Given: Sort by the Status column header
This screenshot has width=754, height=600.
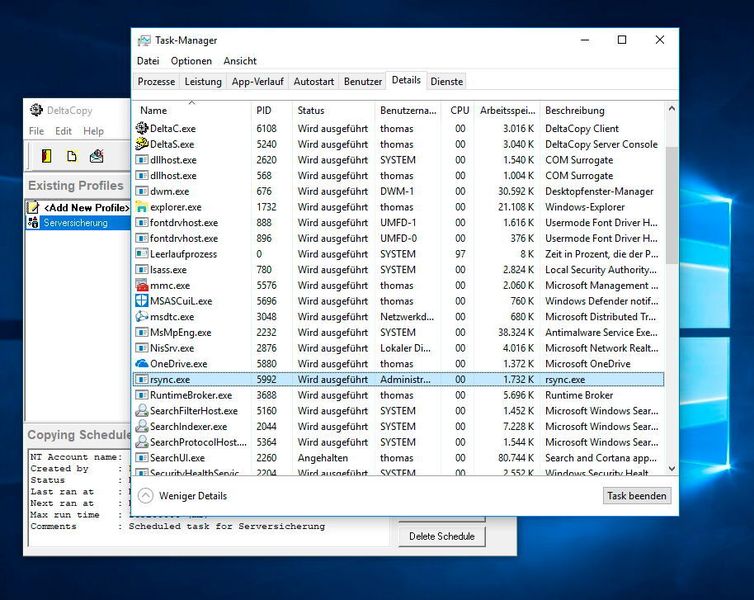Looking at the screenshot, I should tap(333, 111).
